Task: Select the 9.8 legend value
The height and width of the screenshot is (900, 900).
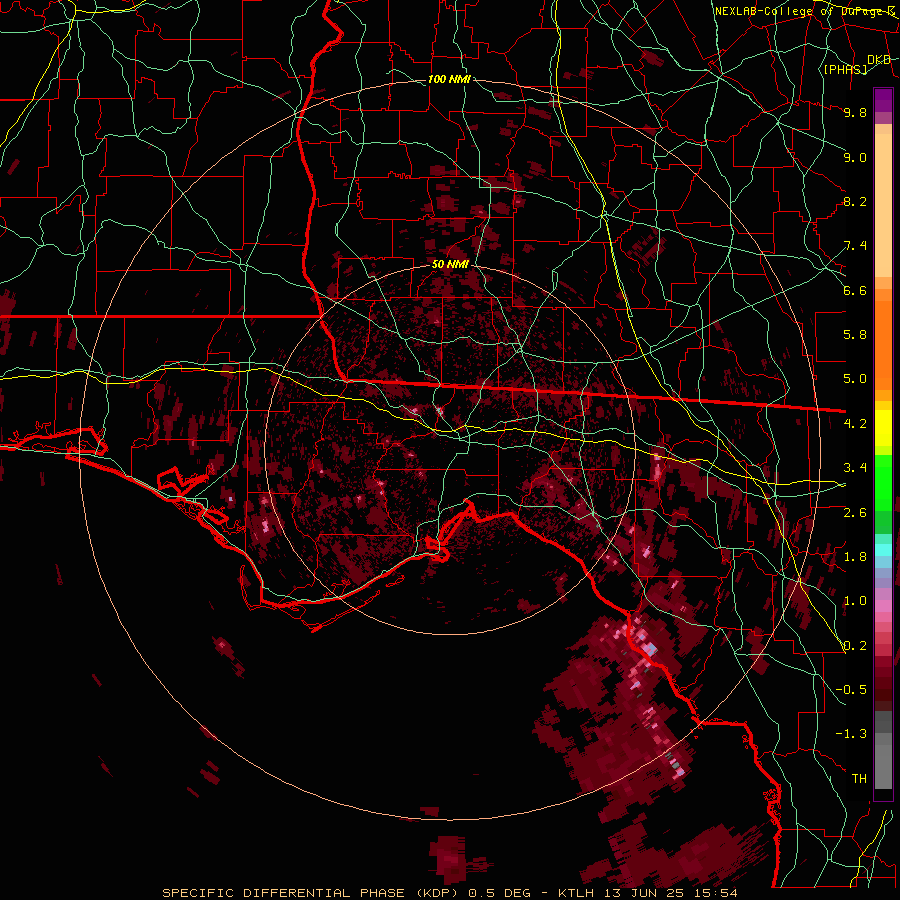Action: [855, 112]
